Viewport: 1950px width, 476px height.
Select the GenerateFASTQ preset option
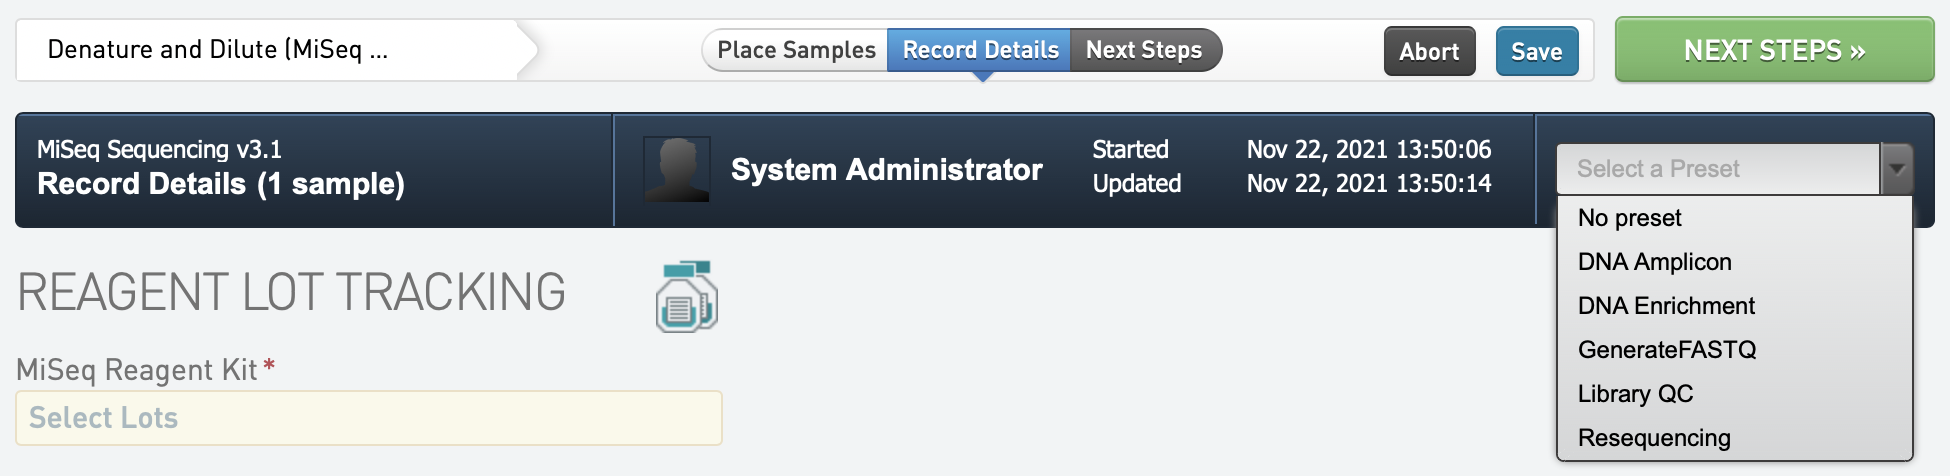(1667, 350)
